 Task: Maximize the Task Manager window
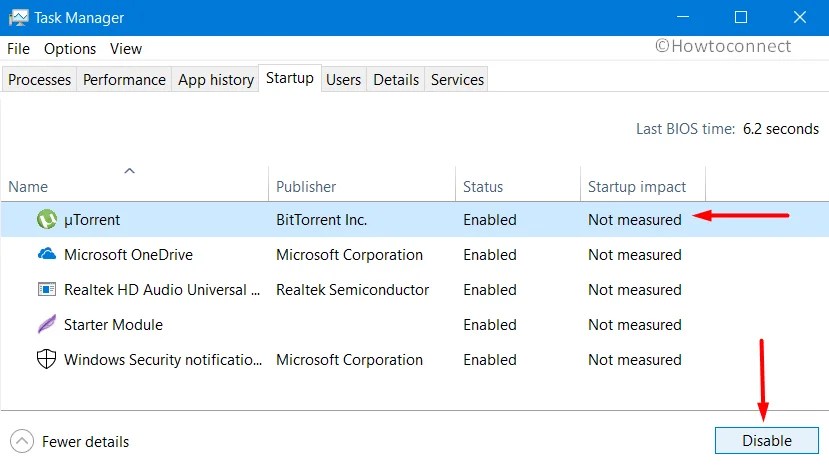coord(741,17)
